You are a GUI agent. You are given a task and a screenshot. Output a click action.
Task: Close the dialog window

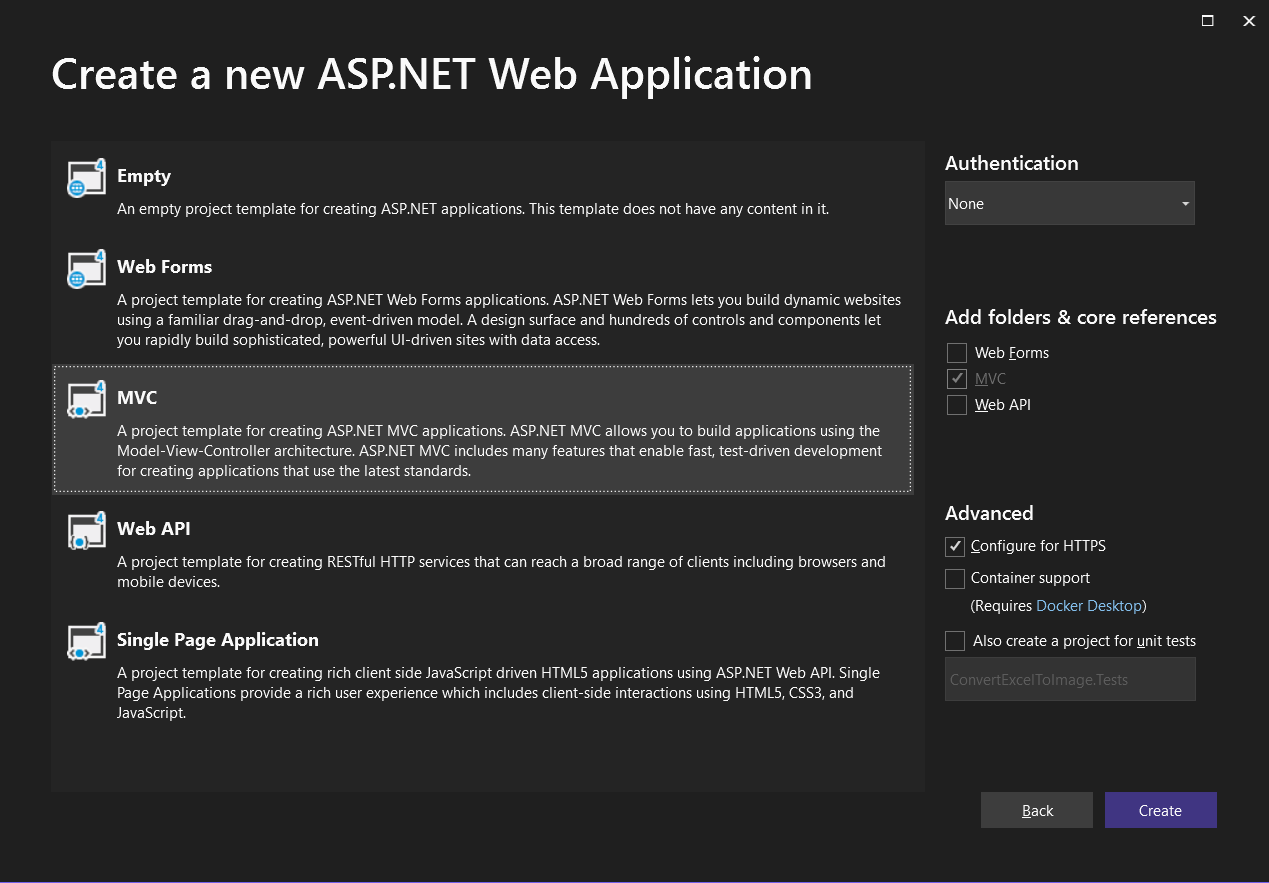click(x=1248, y=20)
